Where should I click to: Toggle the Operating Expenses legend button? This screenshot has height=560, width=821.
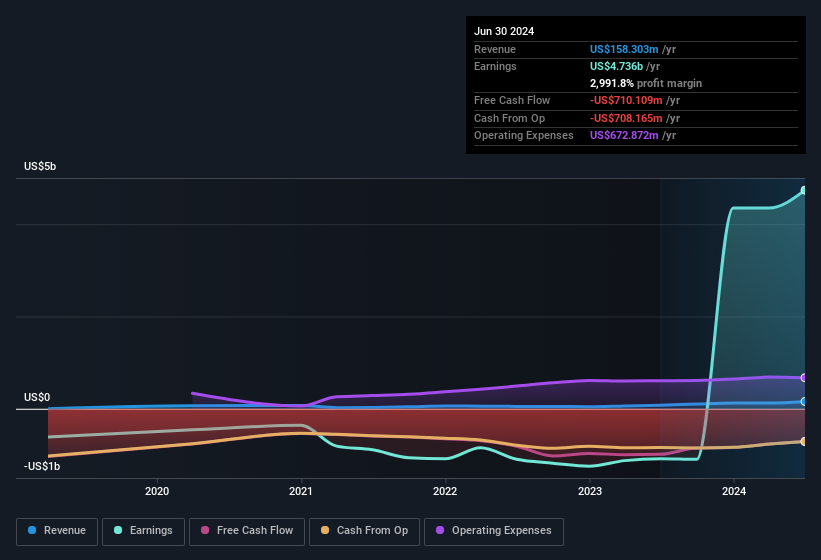click(x=494, y=532)
